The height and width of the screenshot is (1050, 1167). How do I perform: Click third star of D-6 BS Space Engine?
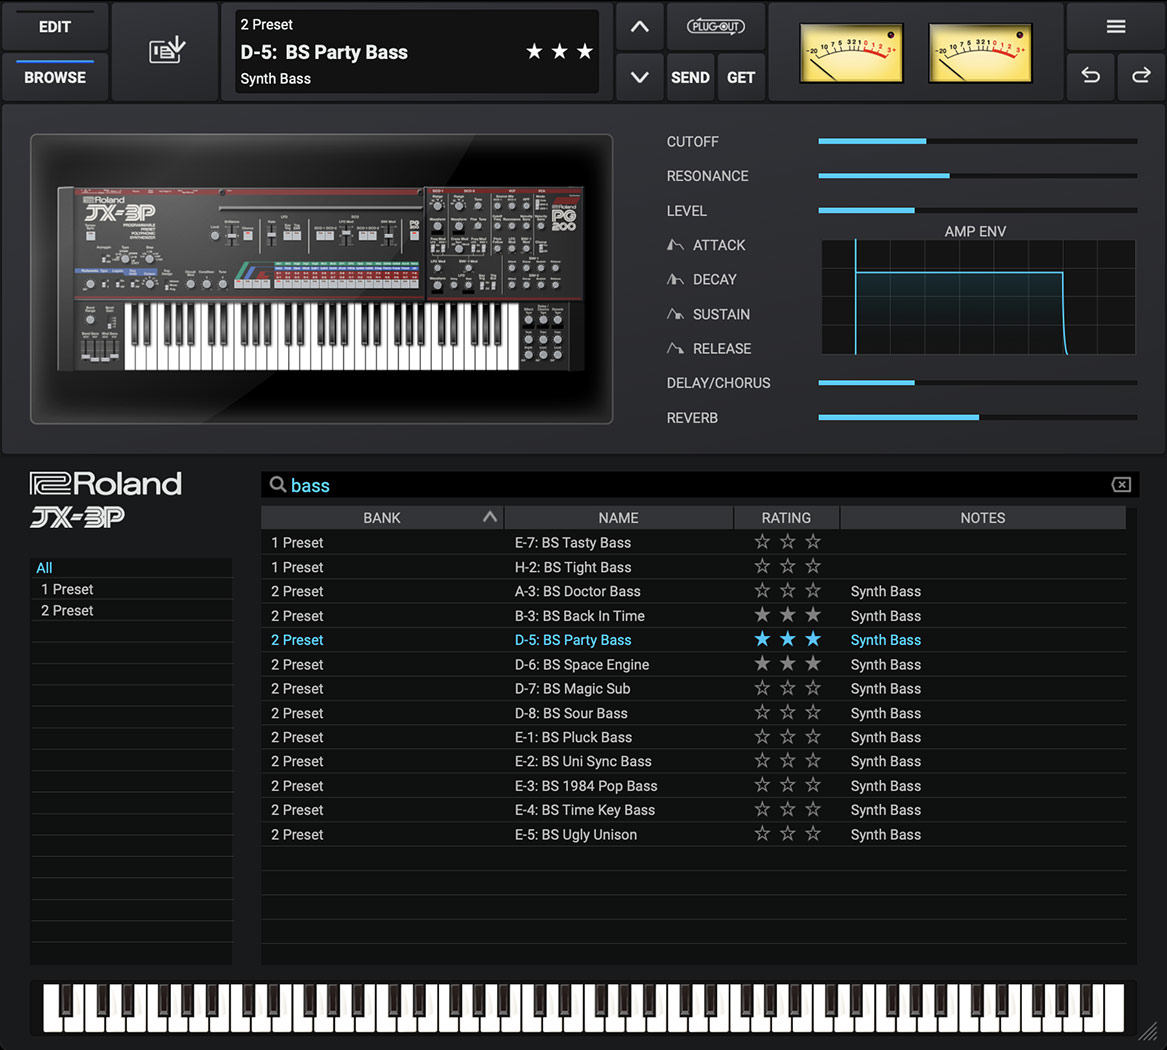tap(813, 663)
